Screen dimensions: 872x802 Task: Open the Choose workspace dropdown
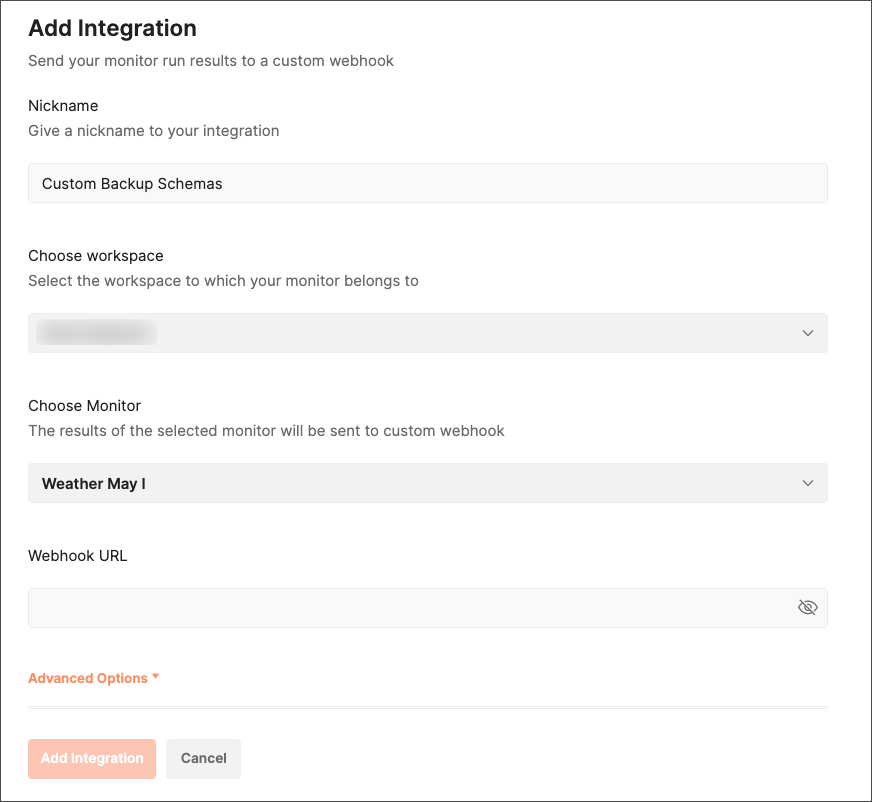(427, 333)
